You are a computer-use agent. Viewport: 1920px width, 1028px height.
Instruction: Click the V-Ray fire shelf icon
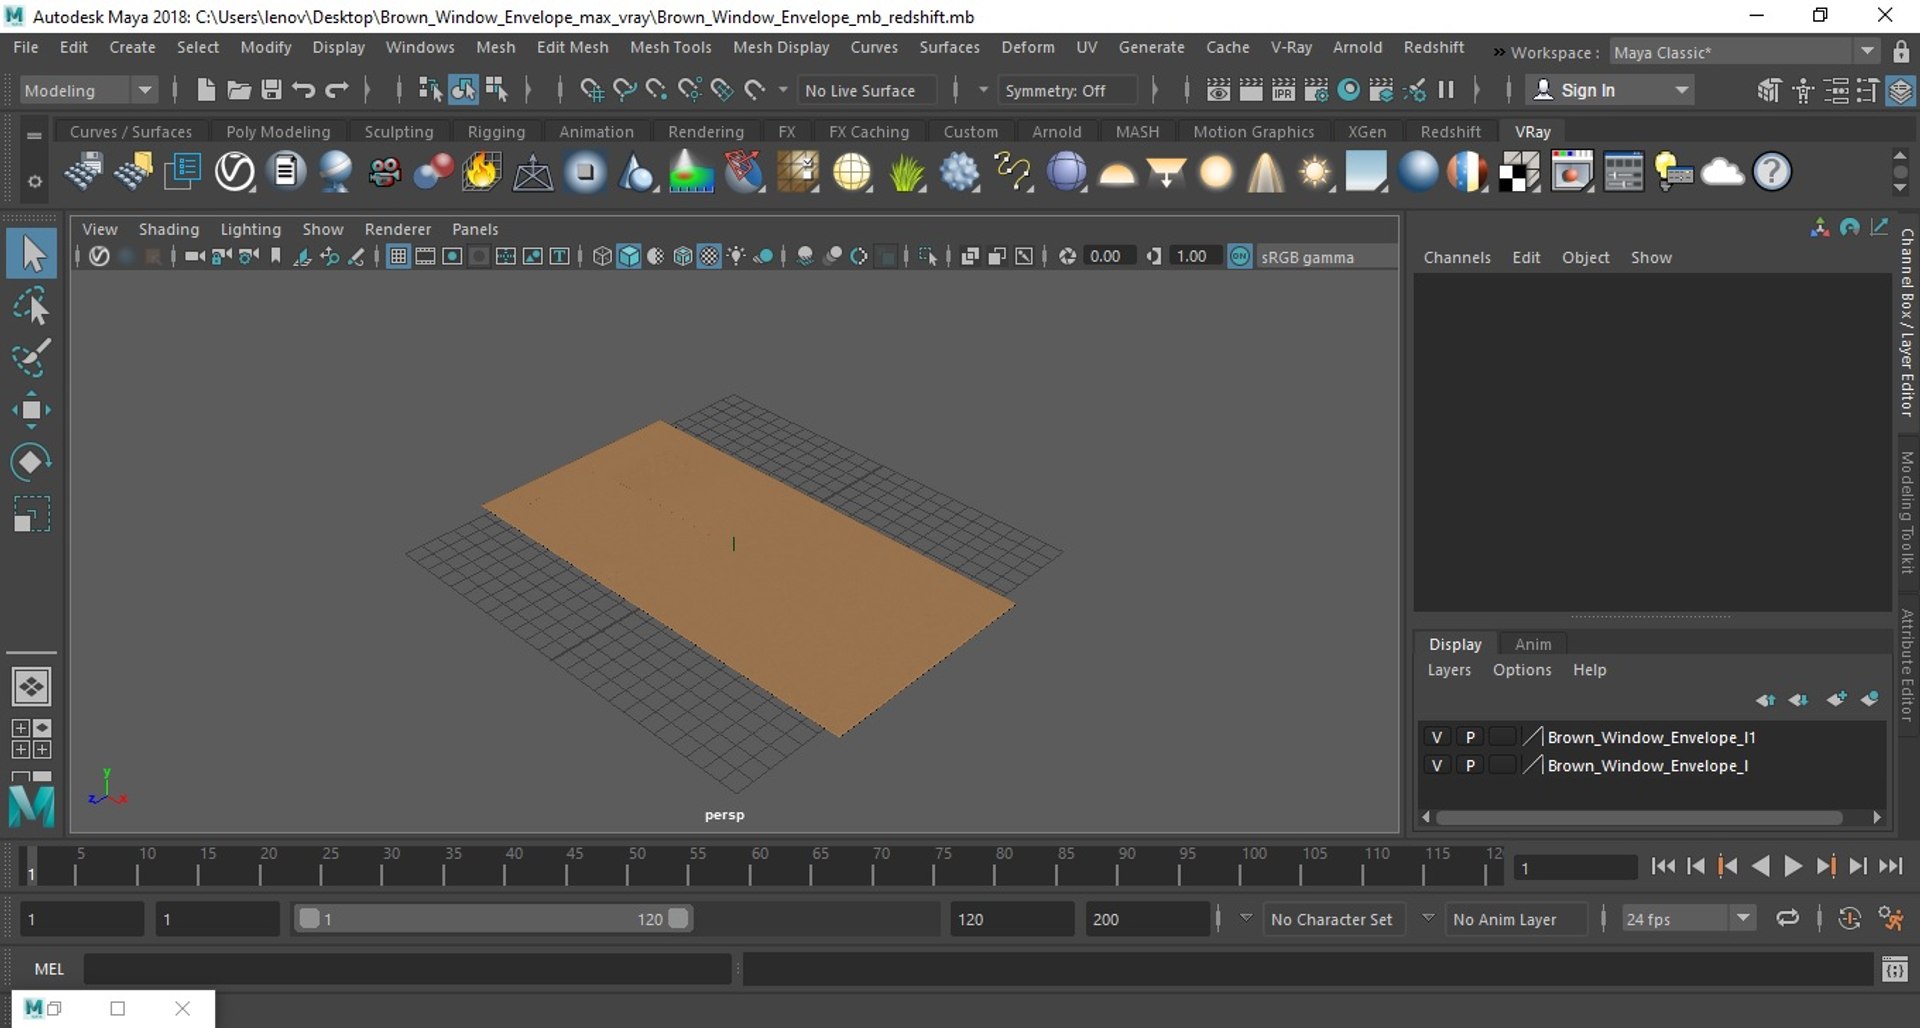(481, 172)
